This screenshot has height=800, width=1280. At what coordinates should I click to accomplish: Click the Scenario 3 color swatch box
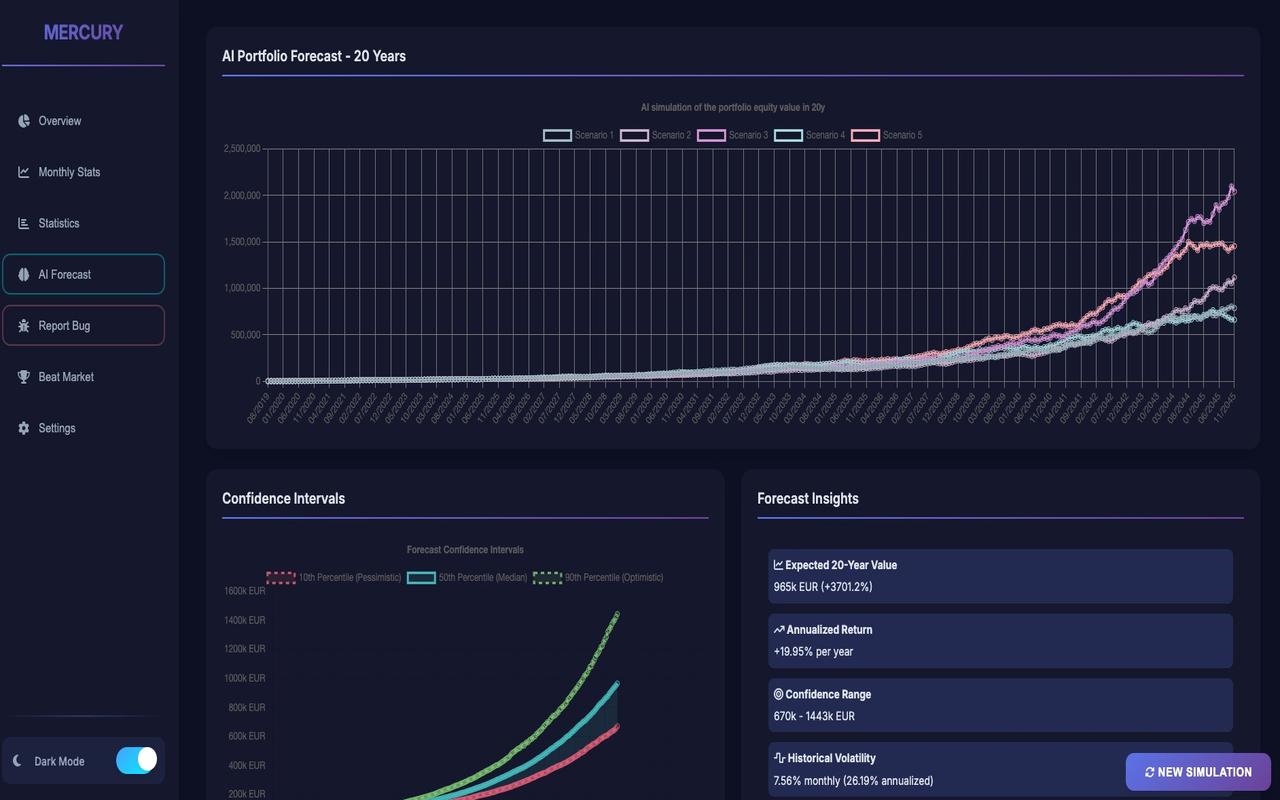point(711,135)
